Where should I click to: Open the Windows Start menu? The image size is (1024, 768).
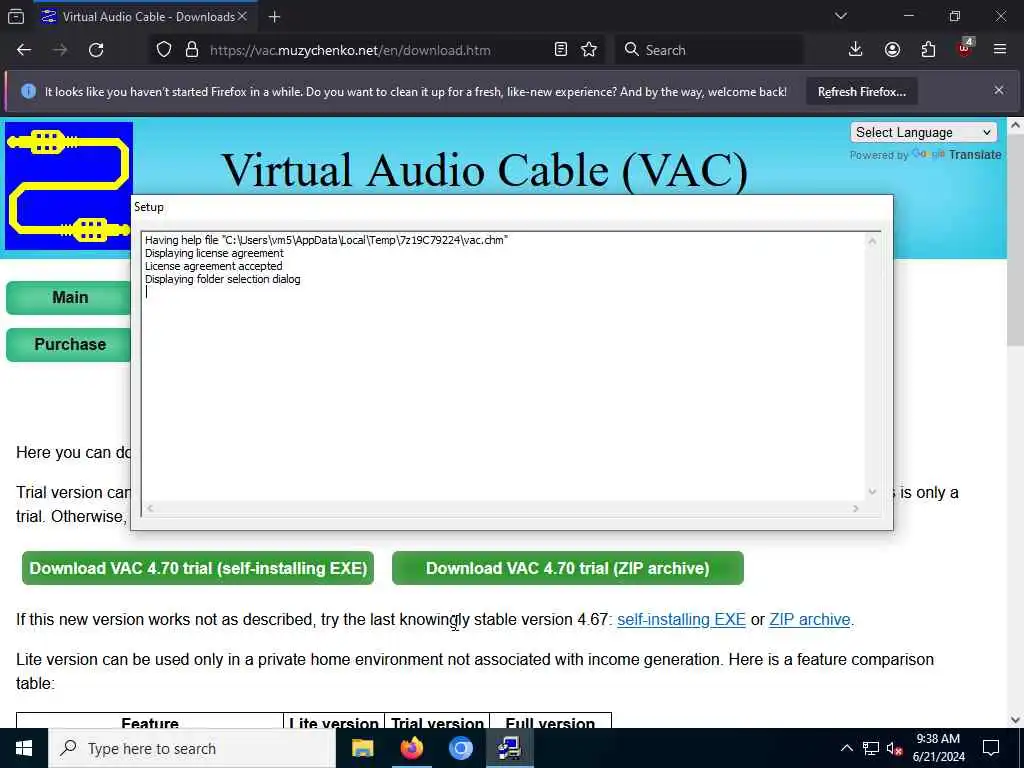24,748
